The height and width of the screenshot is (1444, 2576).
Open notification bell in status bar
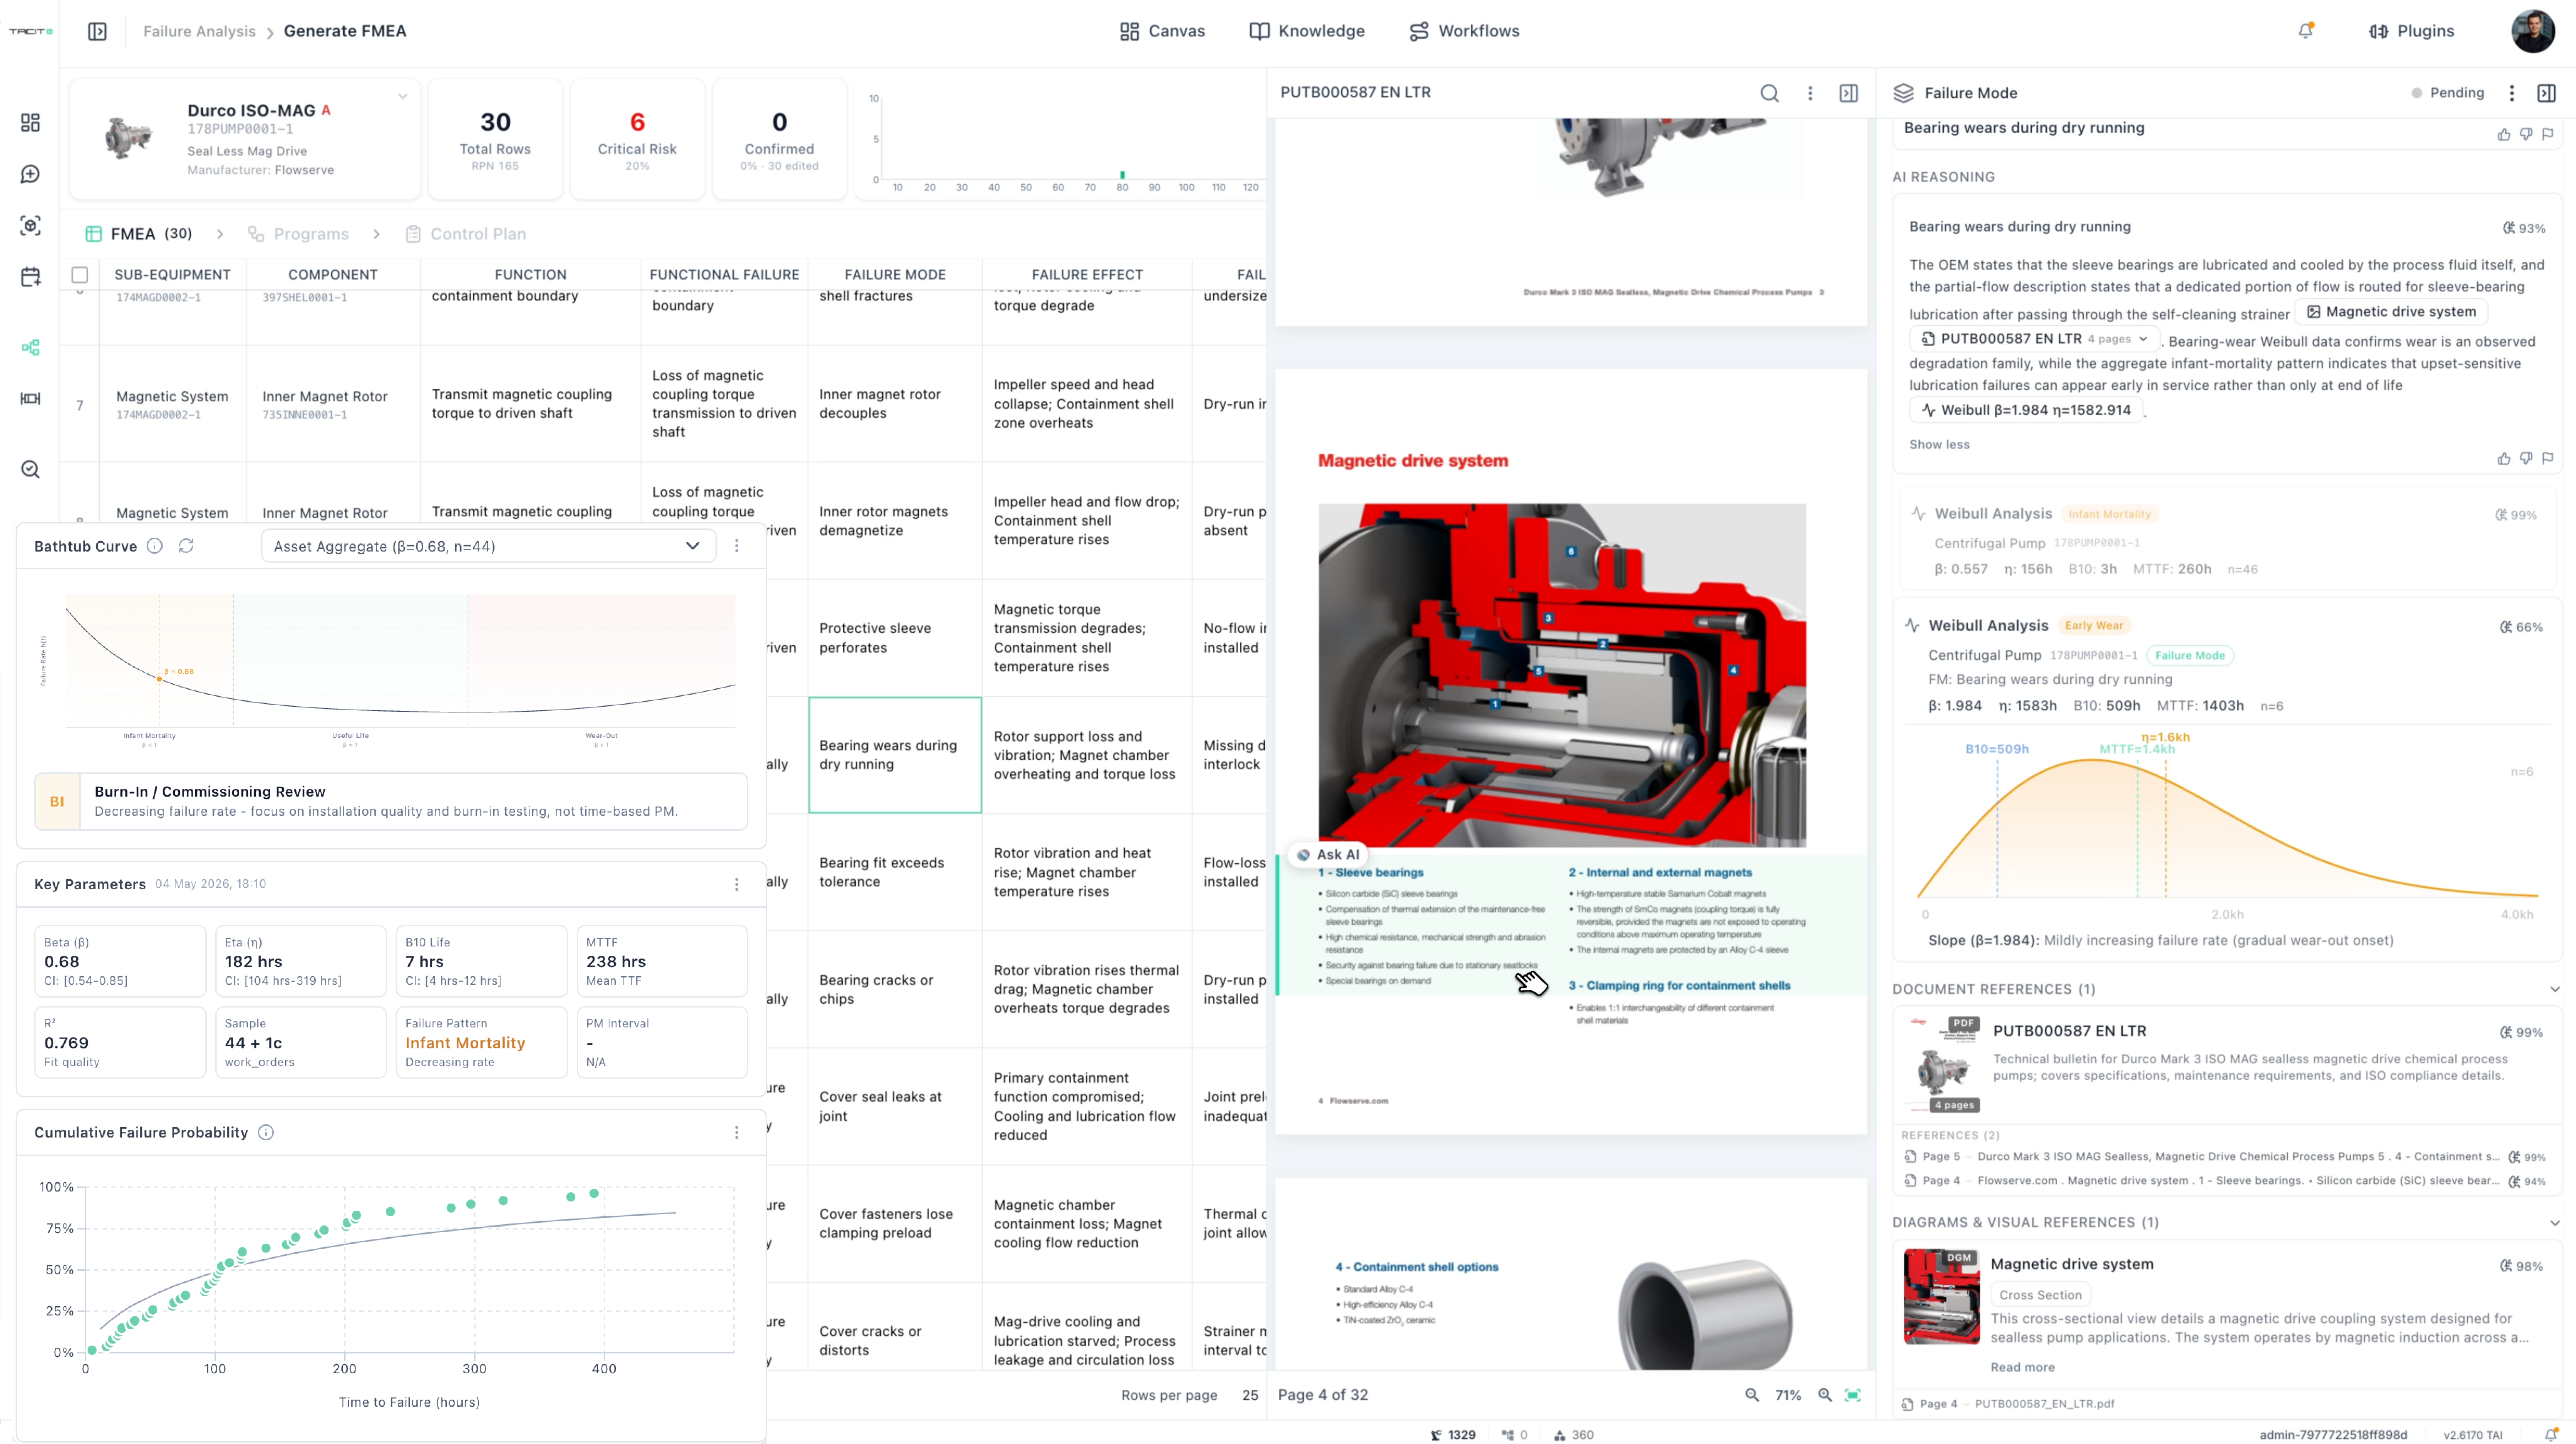click(x=2551, y=1435)
